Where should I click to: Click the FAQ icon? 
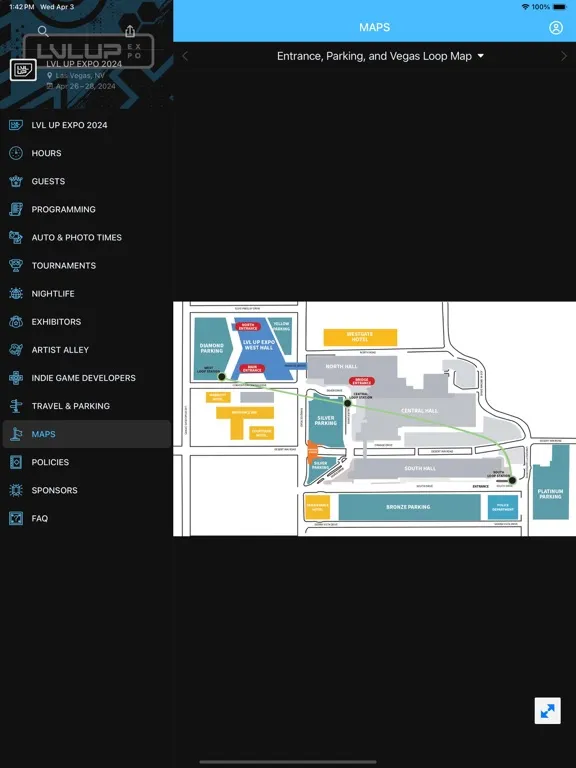(x=16, y=518)
